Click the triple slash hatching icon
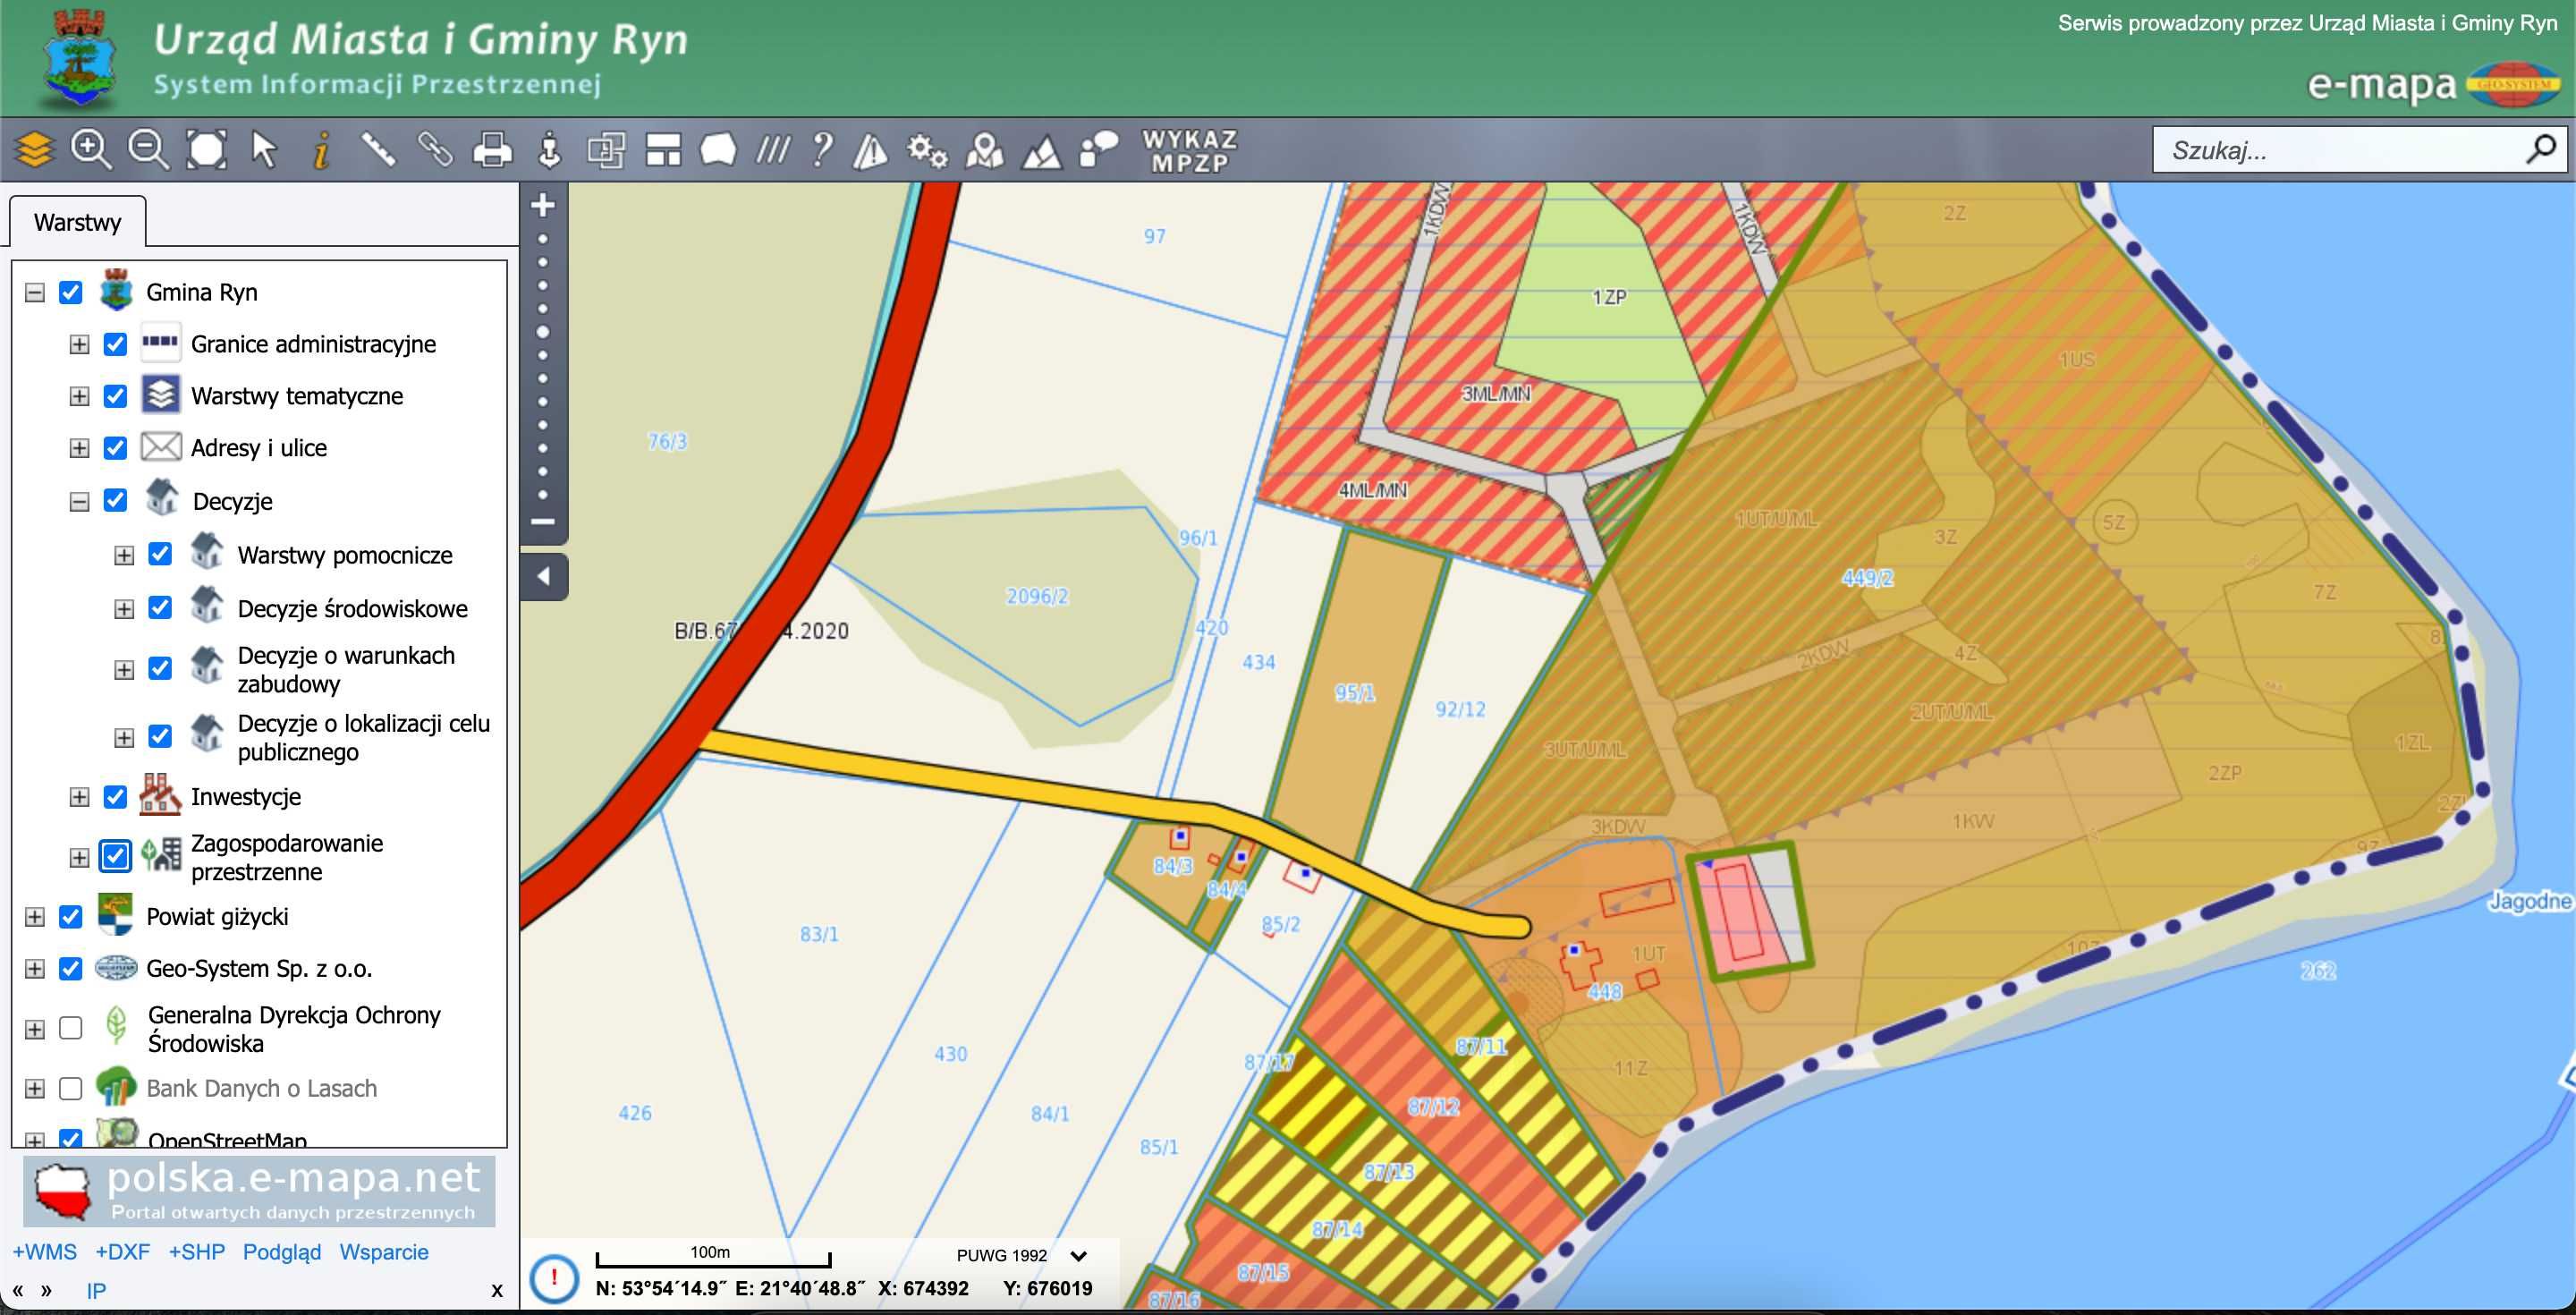 click(772, 151)
